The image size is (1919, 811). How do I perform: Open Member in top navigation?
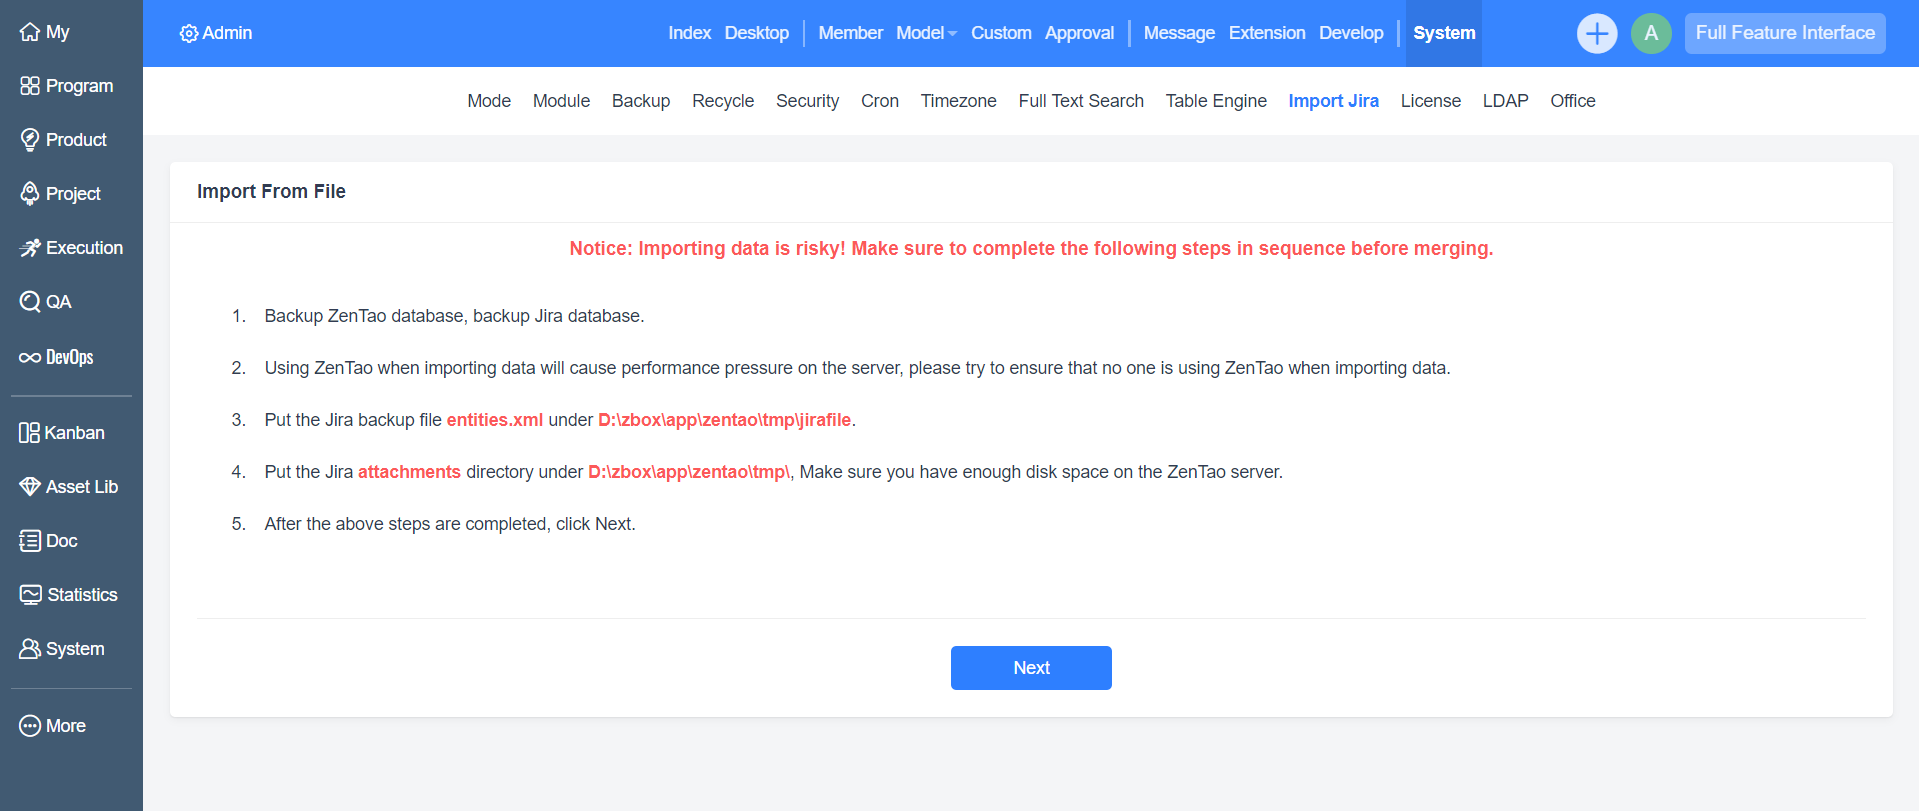tap(851, 33)
